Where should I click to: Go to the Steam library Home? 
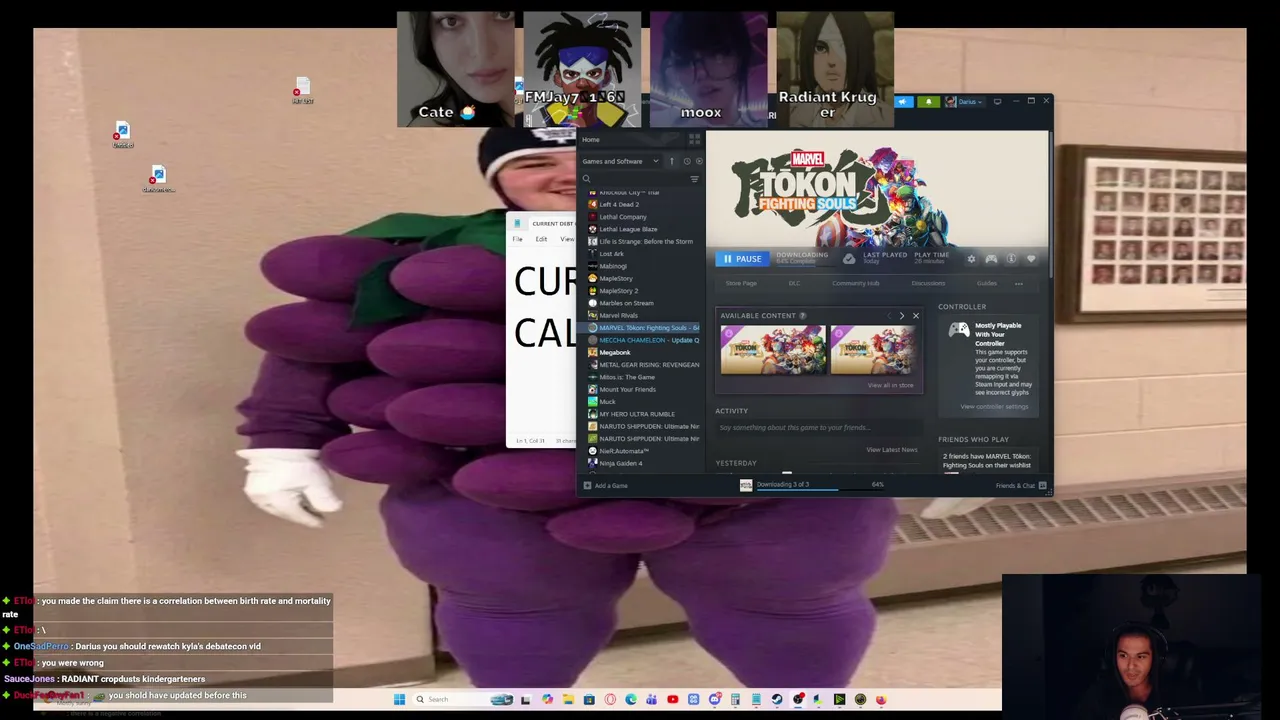tap(591, 140)
